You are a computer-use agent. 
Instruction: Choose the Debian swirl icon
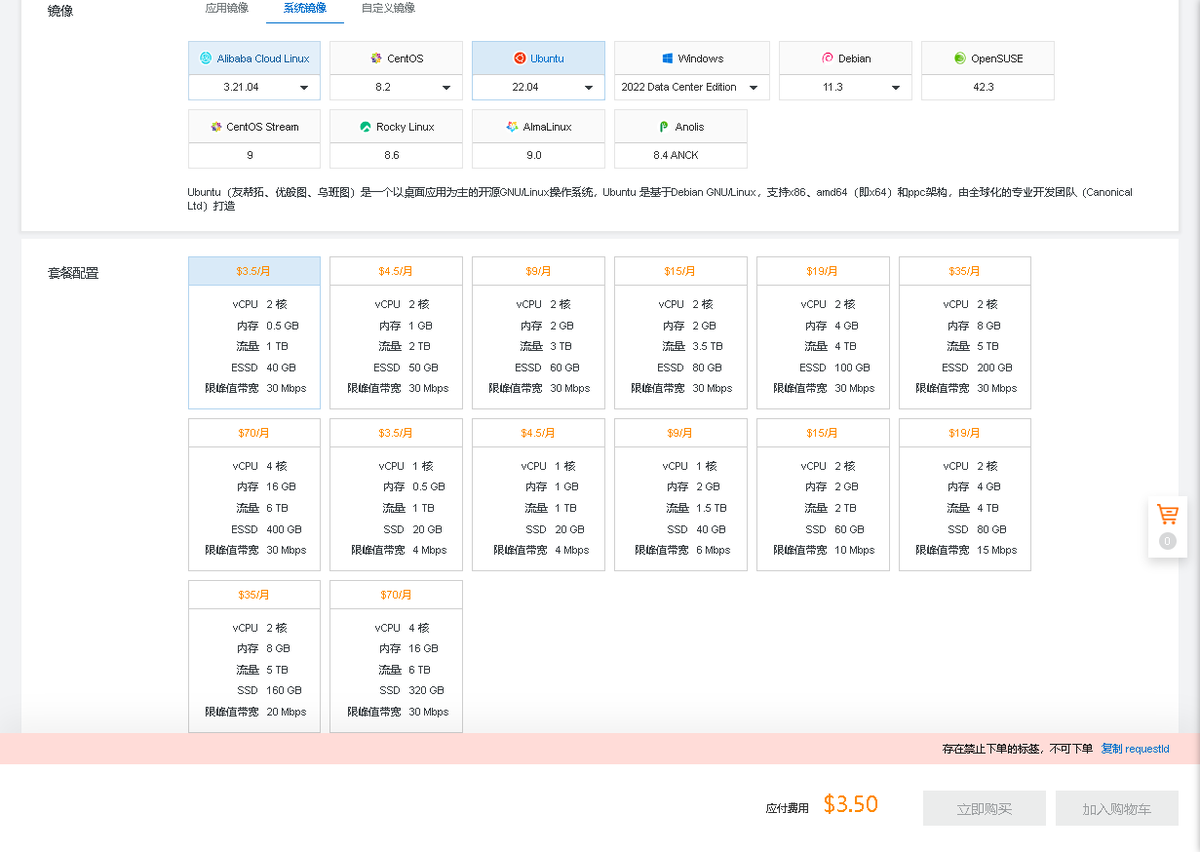(x=827, y=58)
